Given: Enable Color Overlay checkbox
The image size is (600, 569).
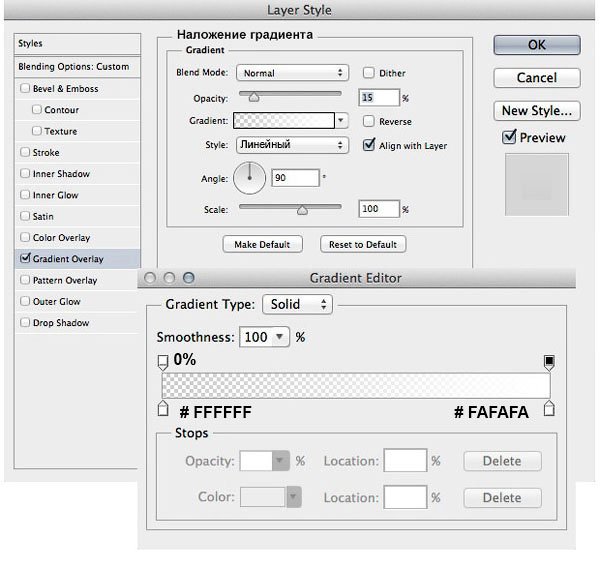Looking at the screenshot, I should (25, 237).
